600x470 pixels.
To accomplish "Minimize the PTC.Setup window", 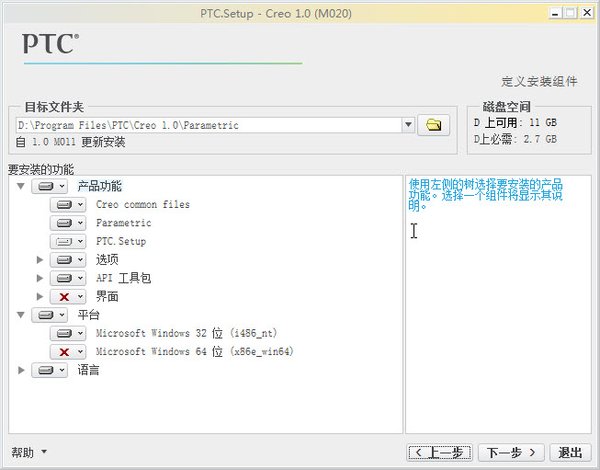I will 555,13.
